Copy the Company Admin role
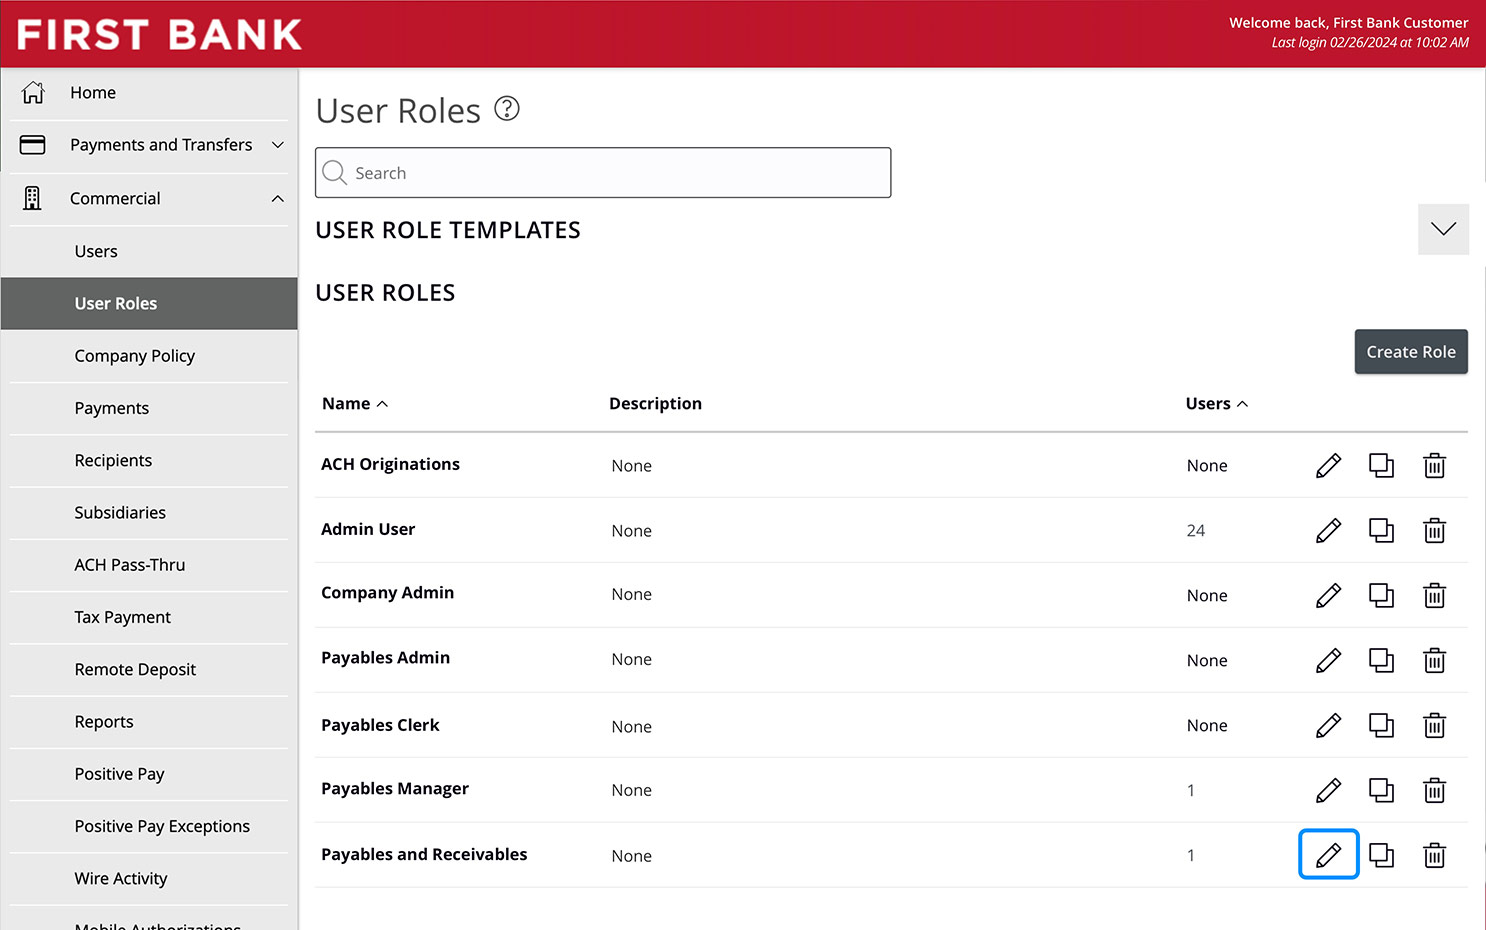Screen dimensions: 1486x930 click(x=1381, y=595)
